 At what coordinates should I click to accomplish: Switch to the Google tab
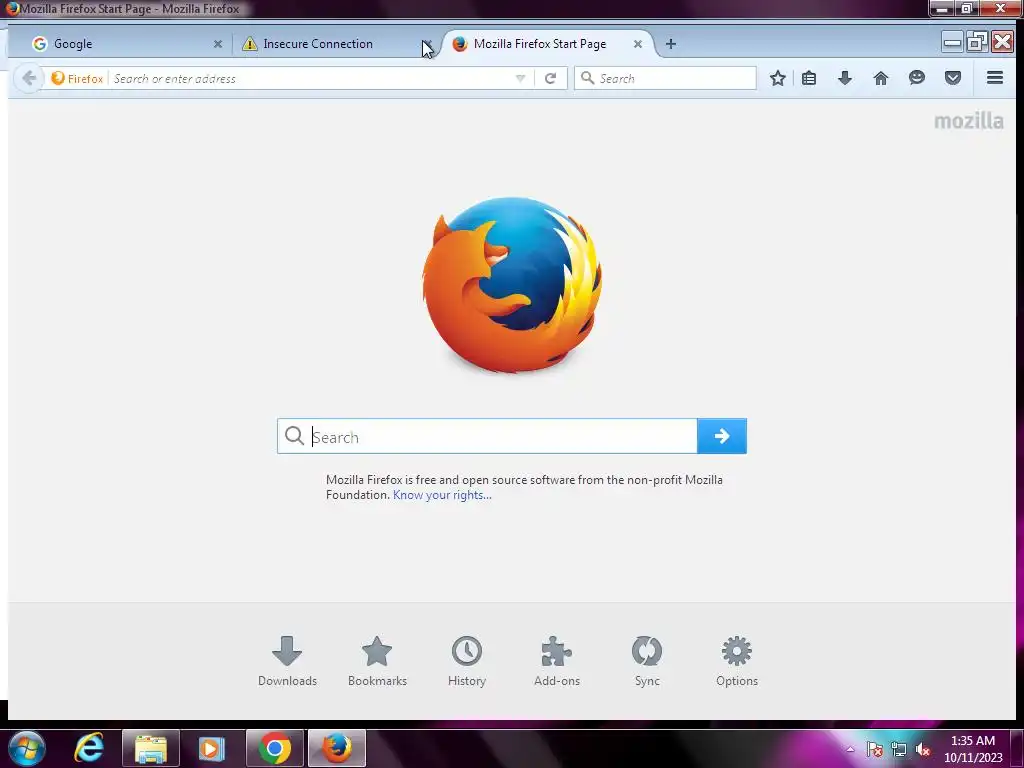click(118, 44)
